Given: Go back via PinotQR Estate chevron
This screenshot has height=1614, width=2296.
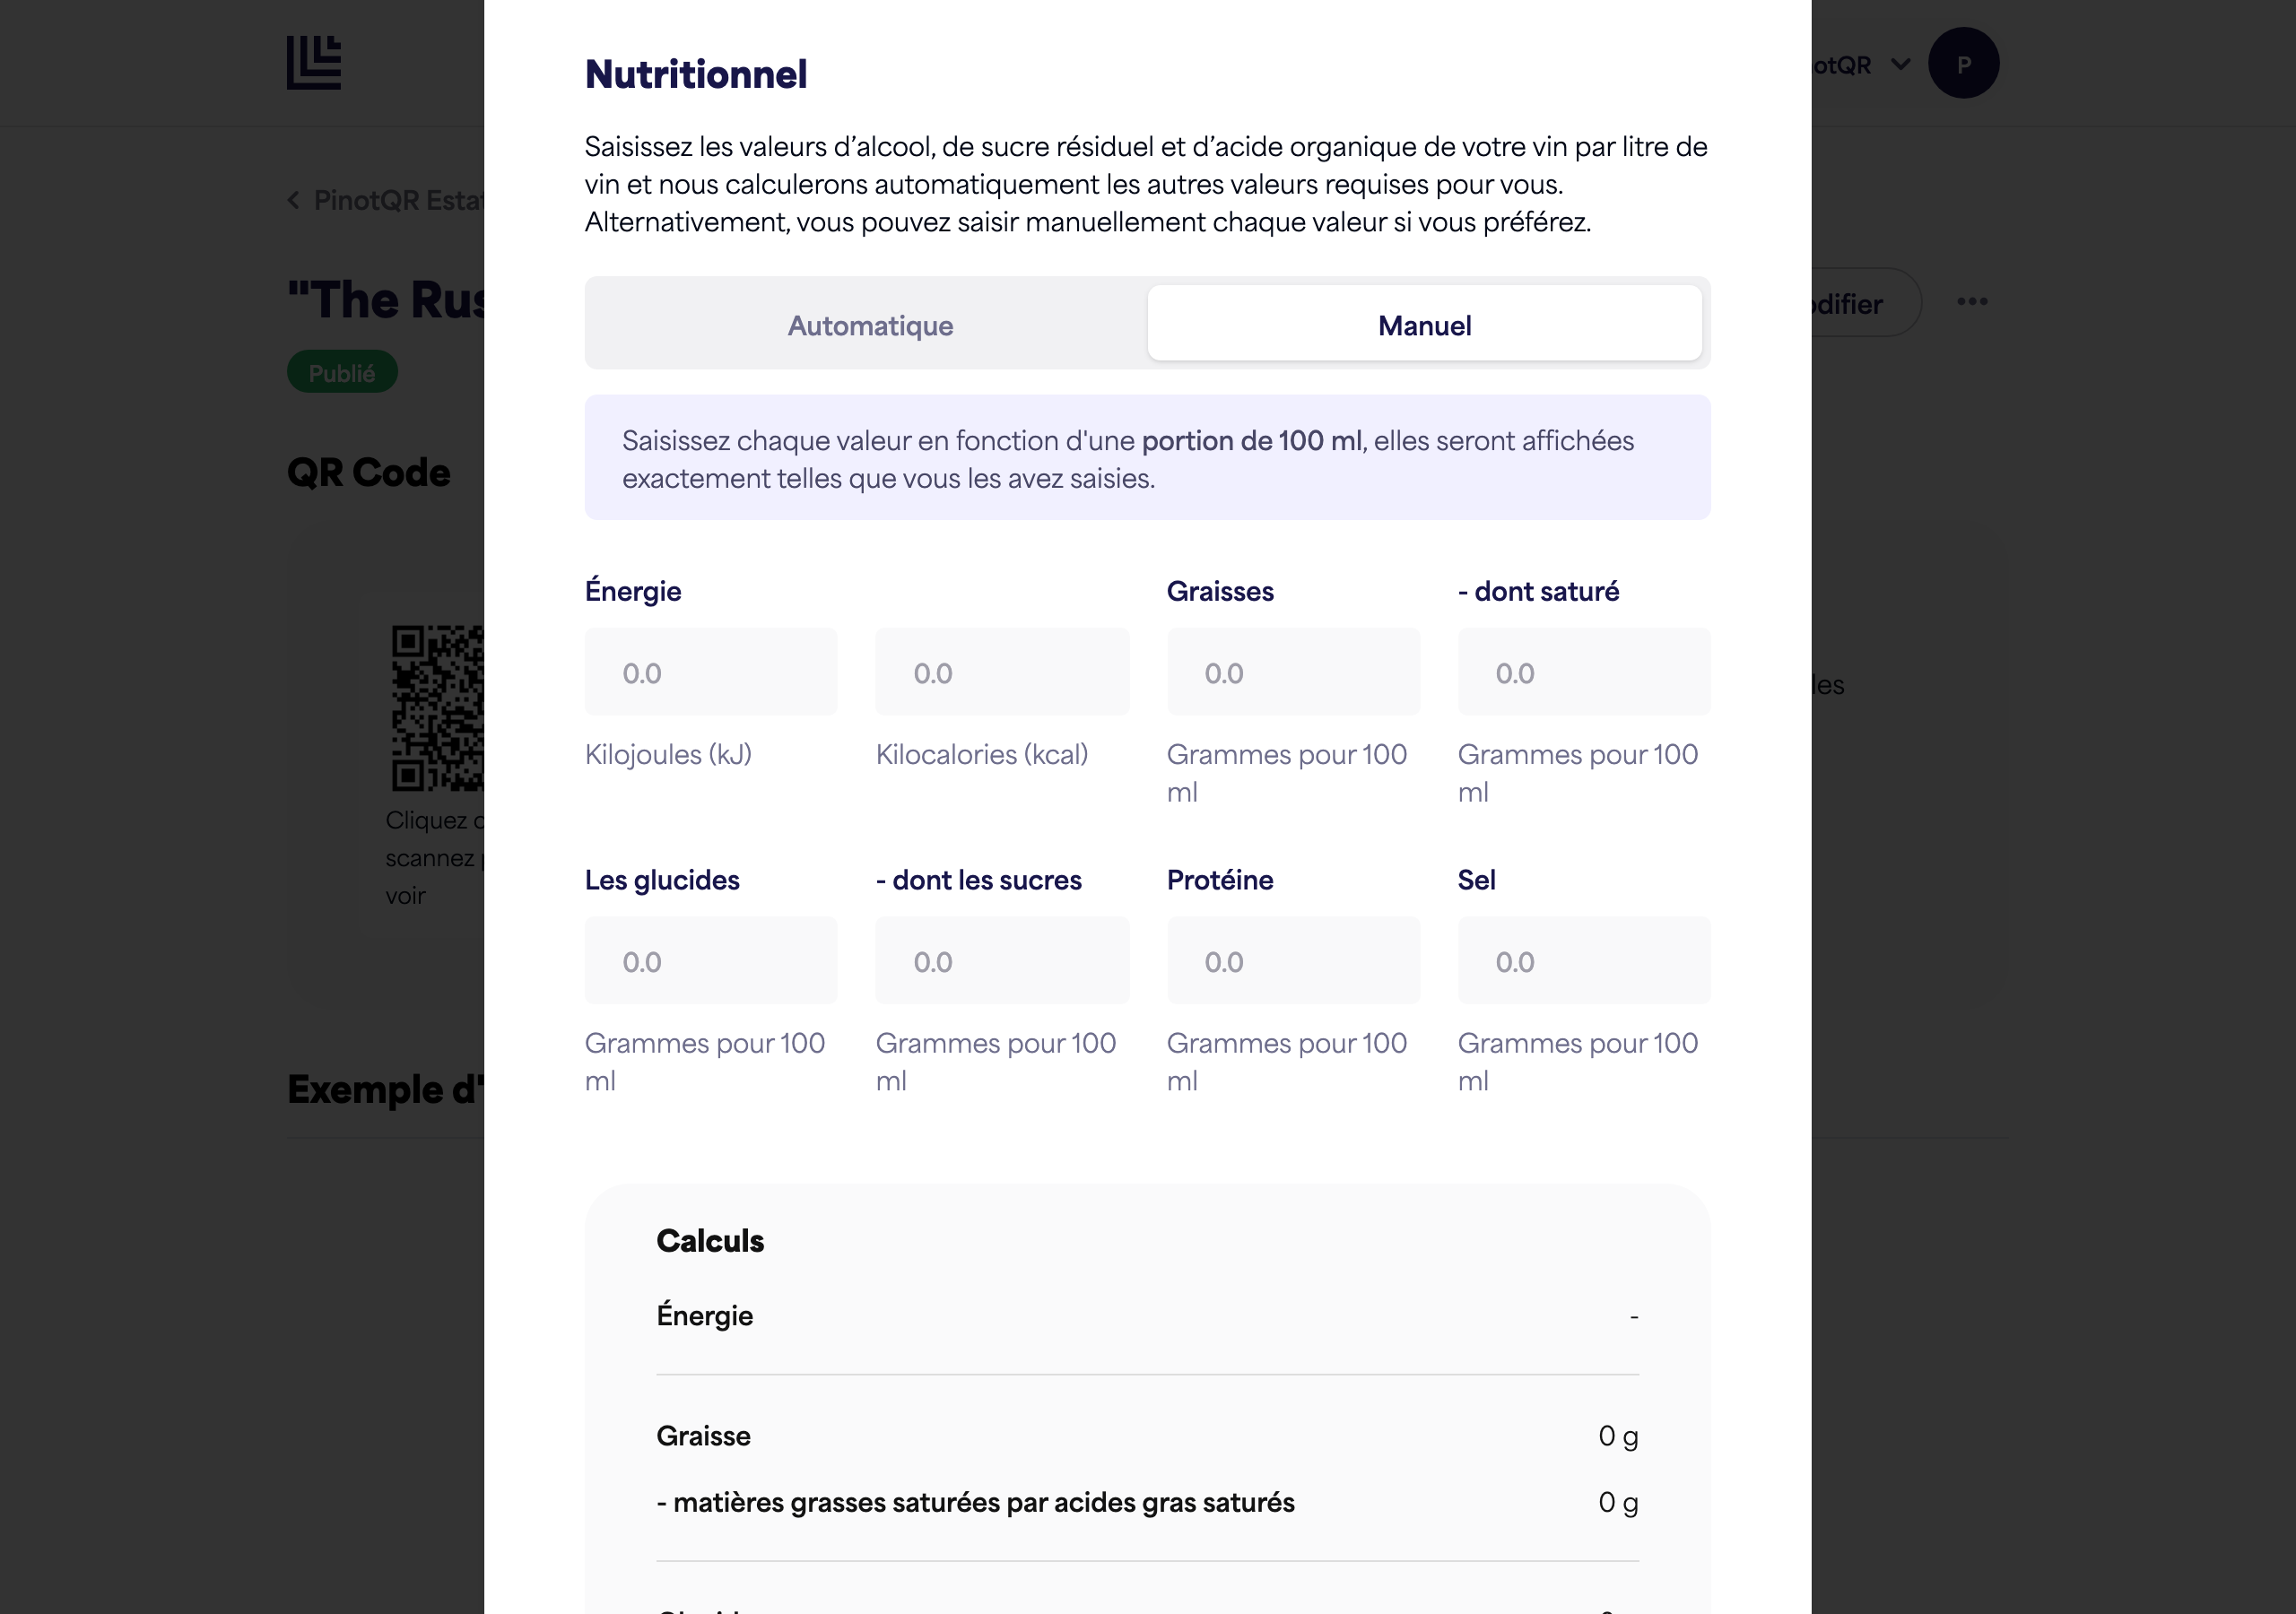Looking at the screenshot, I should pyautogui.click(x=293, y=200).
